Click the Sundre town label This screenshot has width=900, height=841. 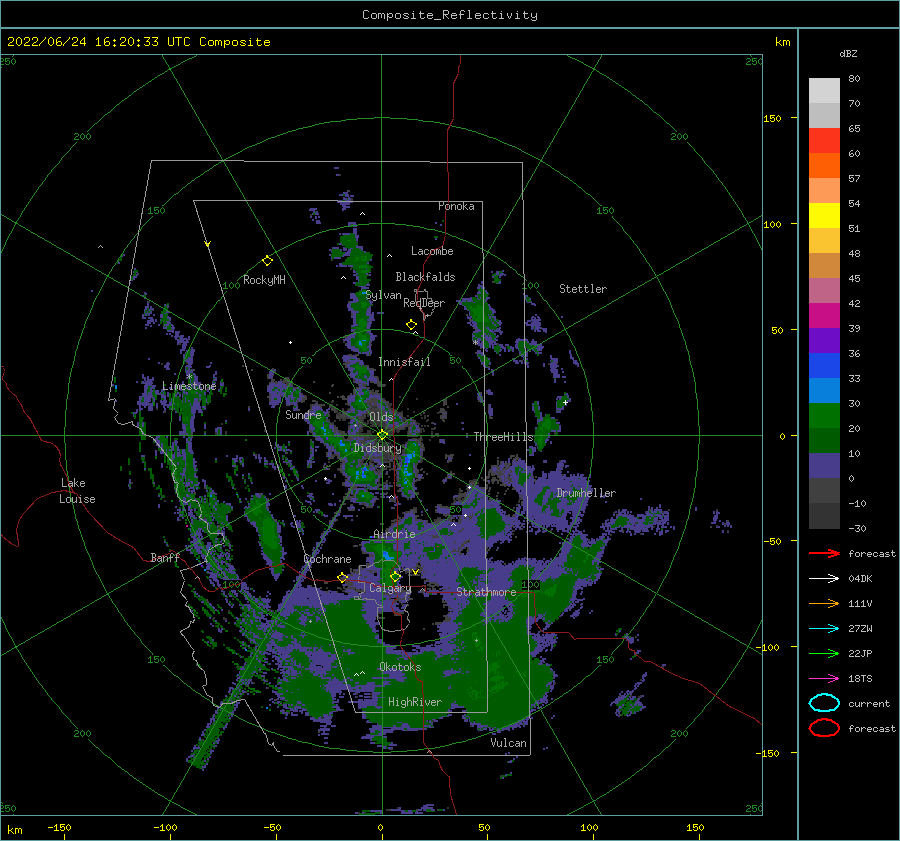(304, 415)
